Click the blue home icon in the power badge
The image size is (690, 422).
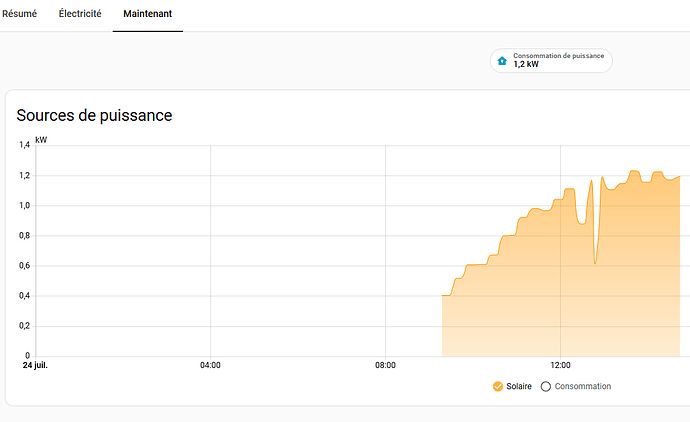(502, 61)
